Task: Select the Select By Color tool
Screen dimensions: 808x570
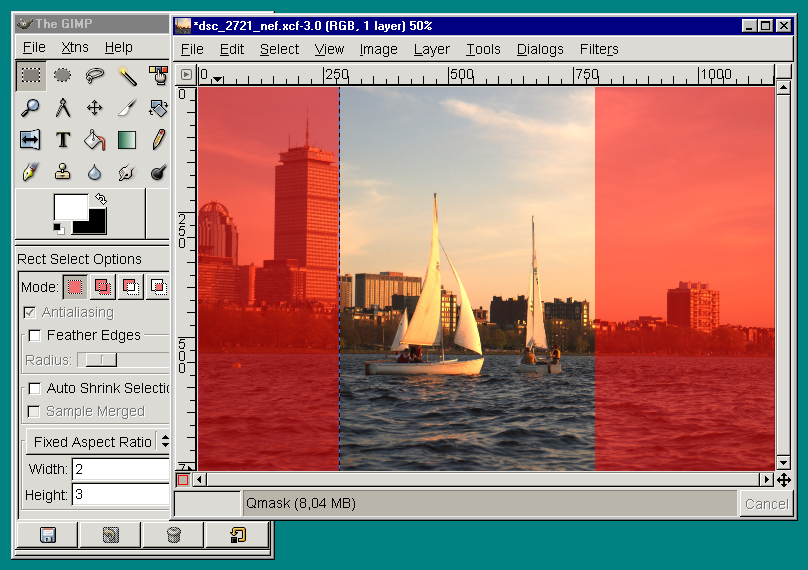Action: click(158, 76)
